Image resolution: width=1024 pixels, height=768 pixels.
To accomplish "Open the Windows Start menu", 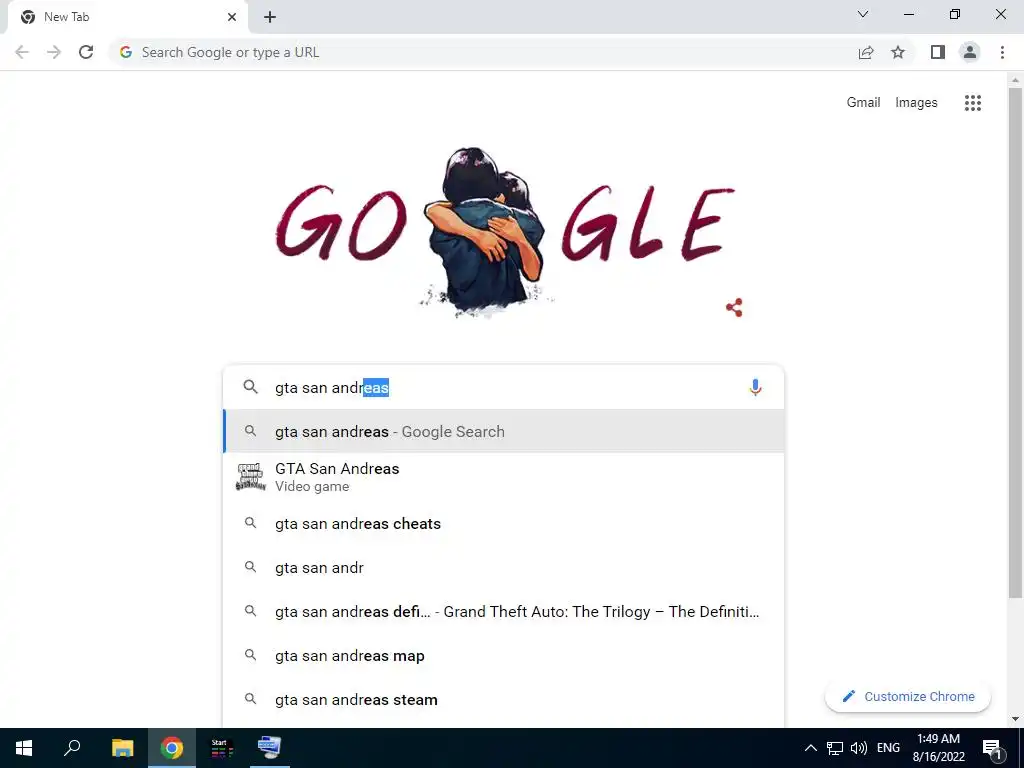I will tap(24, 748).
